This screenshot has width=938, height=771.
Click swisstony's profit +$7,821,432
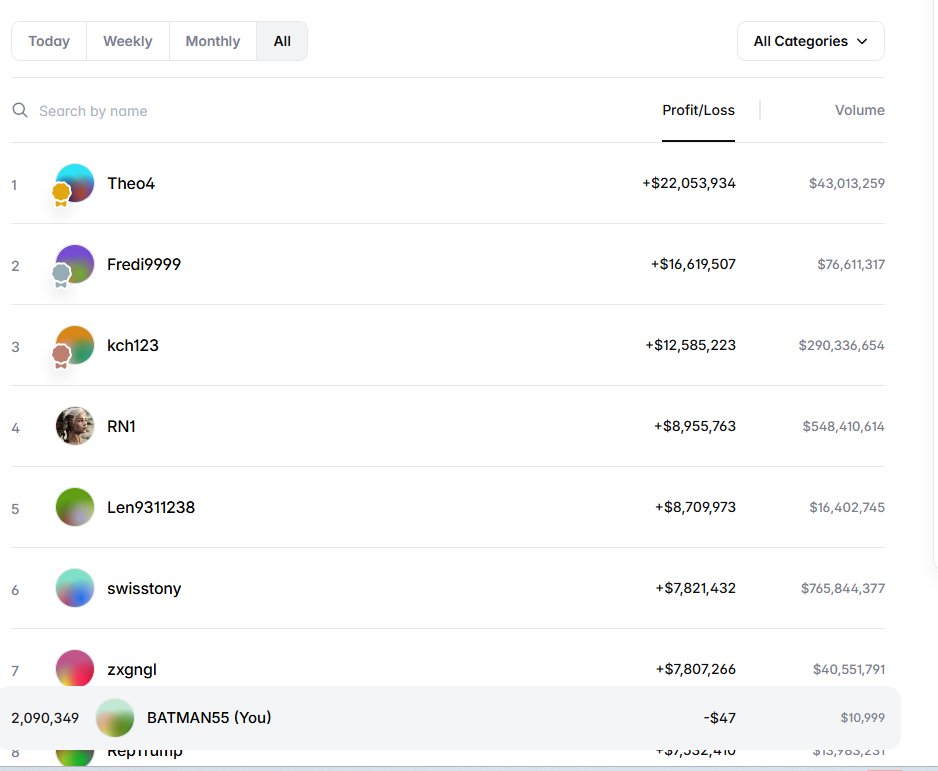(696, 588)
